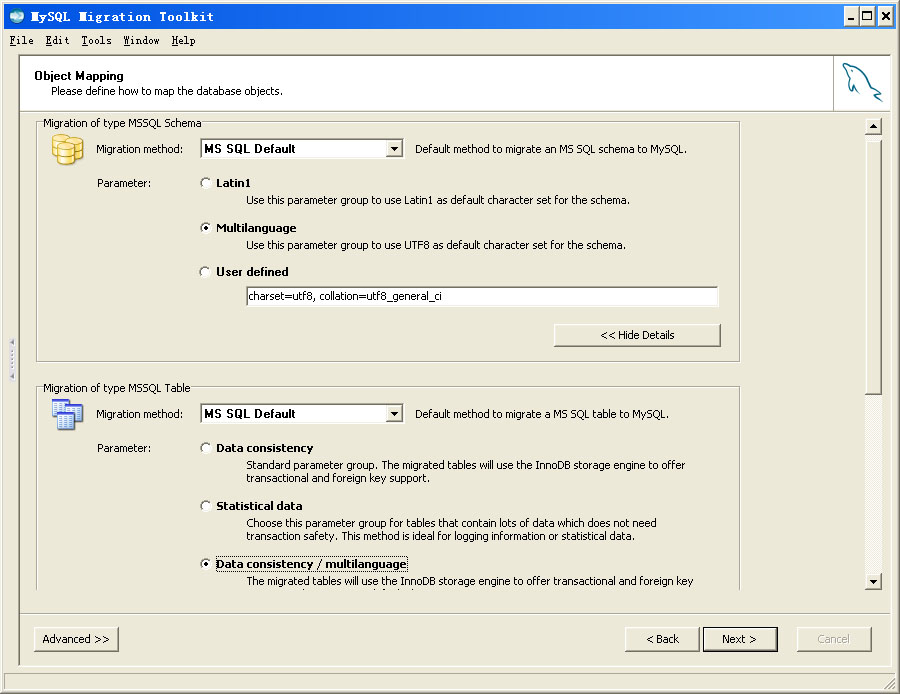Click inside the charset=utf8 text field
The image size is (900, 694).
(x=482, y=296)
